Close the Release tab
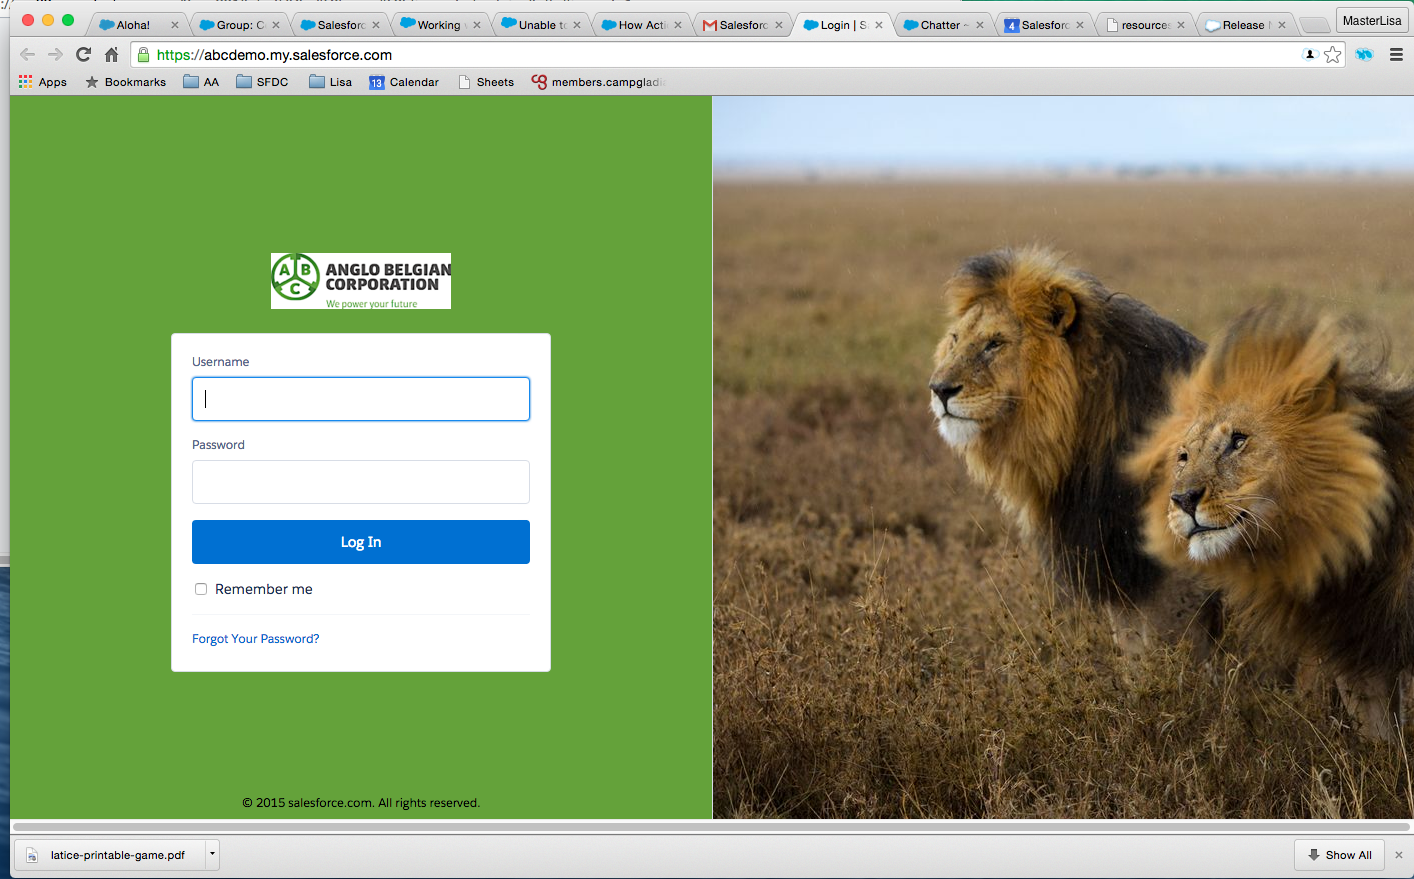This screenshot has height=879, width=1414. coord(1282,25)
